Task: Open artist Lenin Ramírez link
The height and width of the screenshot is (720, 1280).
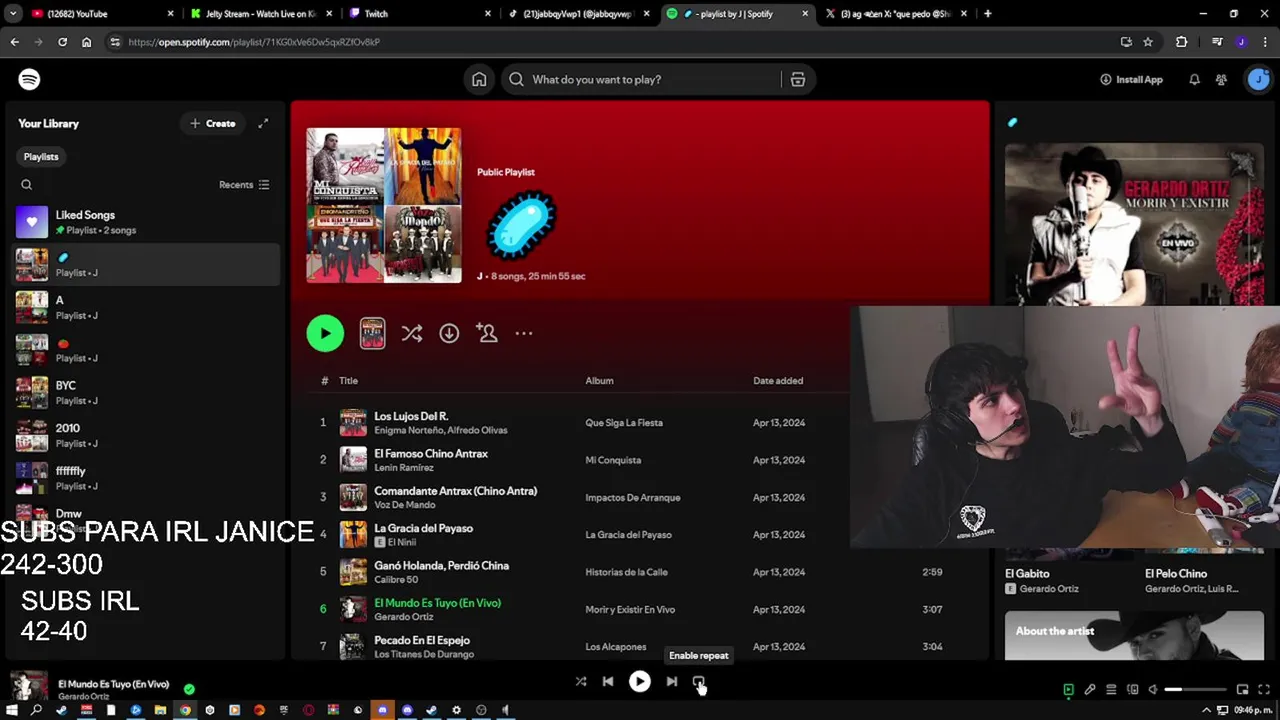Action: (404, 468)
